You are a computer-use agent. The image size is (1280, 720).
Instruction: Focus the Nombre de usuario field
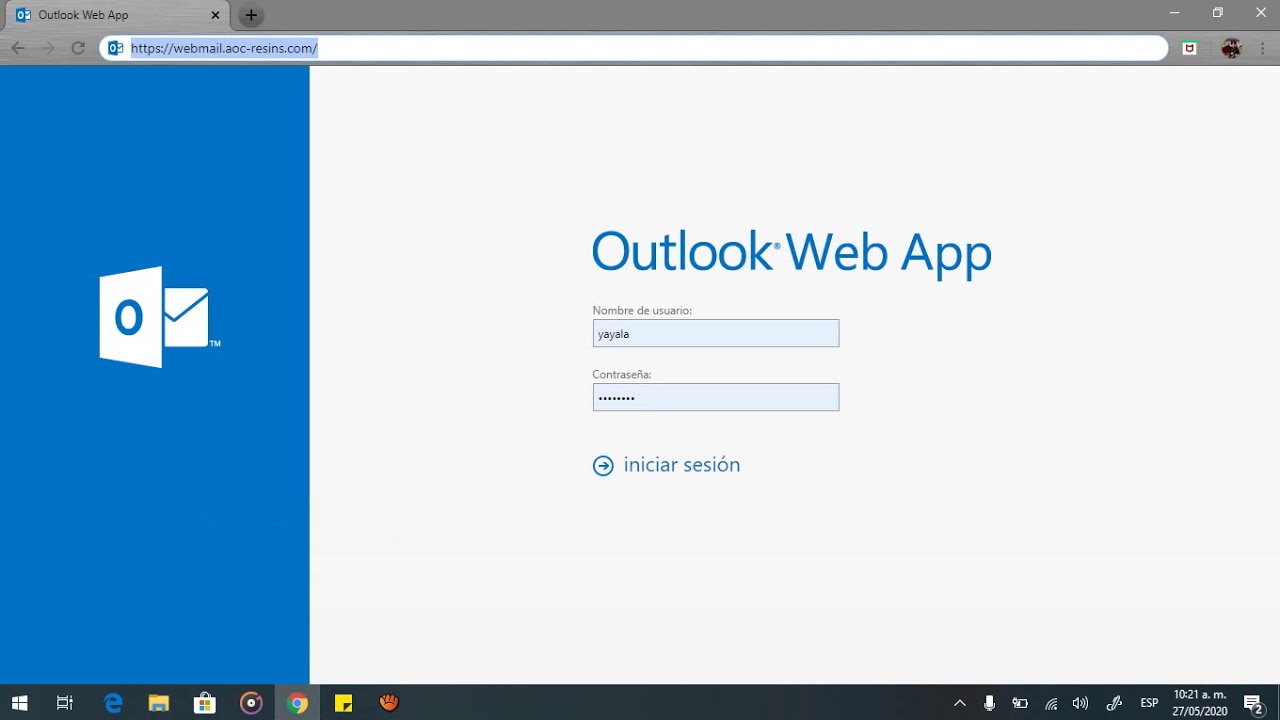(x=716, y=334)
